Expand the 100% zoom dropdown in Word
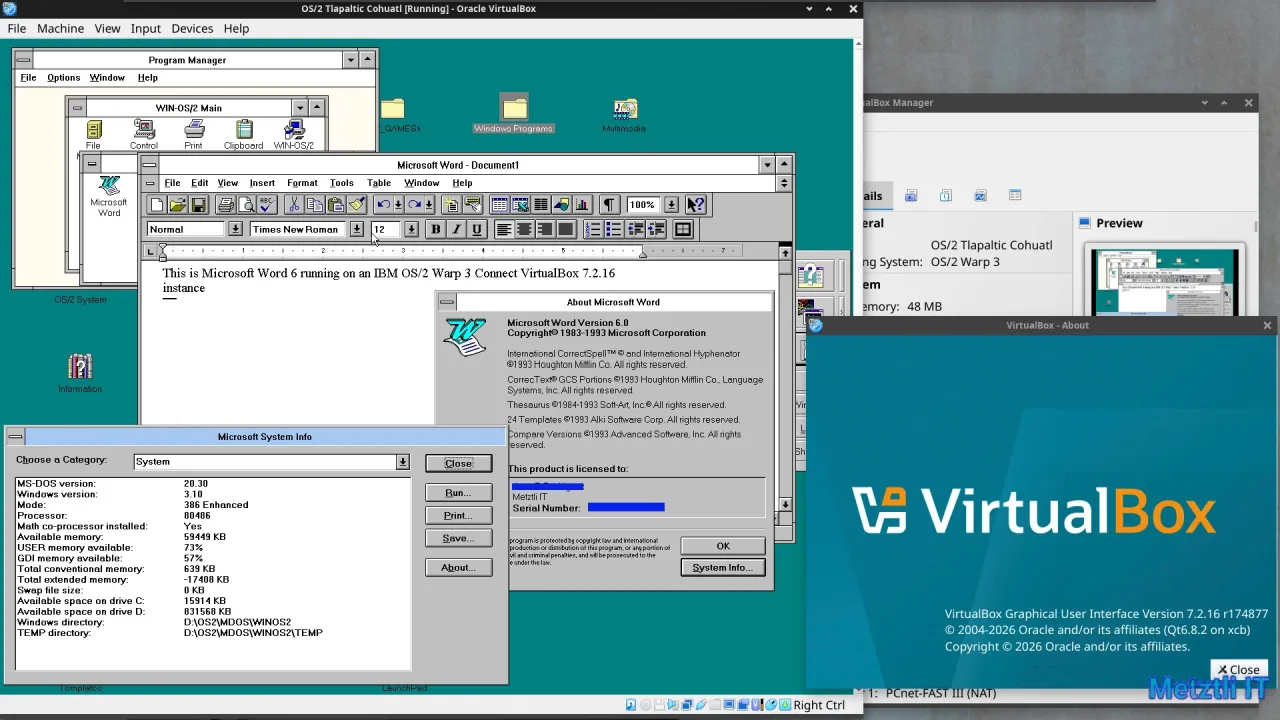 [x=671, y=205]
